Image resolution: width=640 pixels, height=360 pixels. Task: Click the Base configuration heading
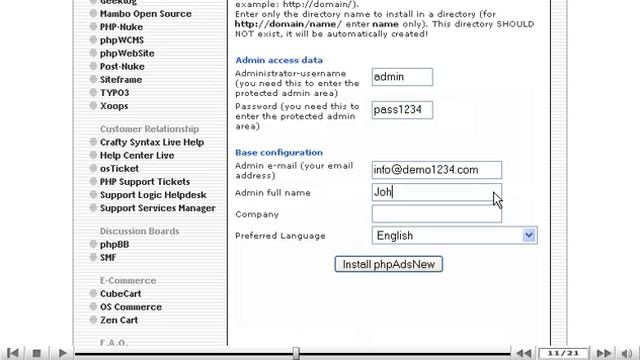(279, 152)
